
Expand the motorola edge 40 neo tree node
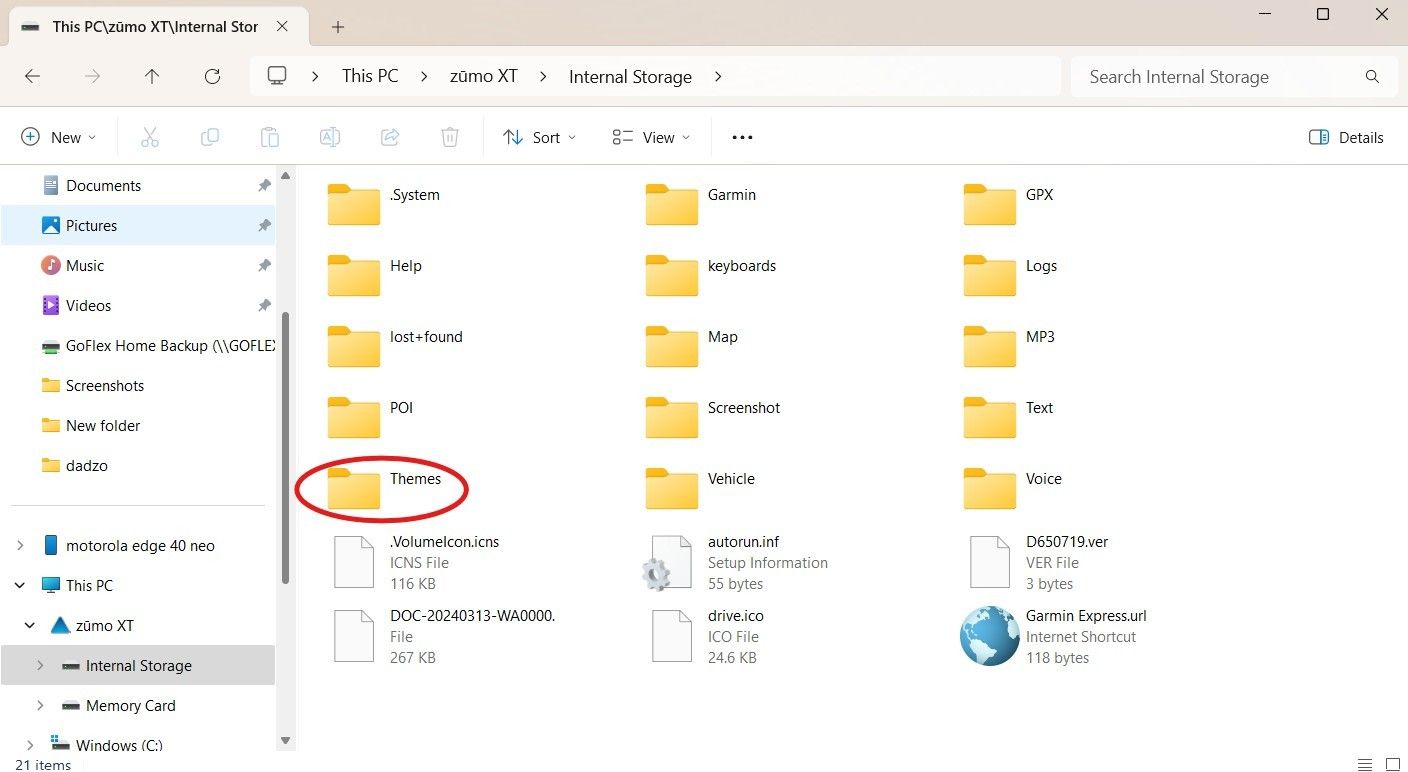click(x=20, y=546)
